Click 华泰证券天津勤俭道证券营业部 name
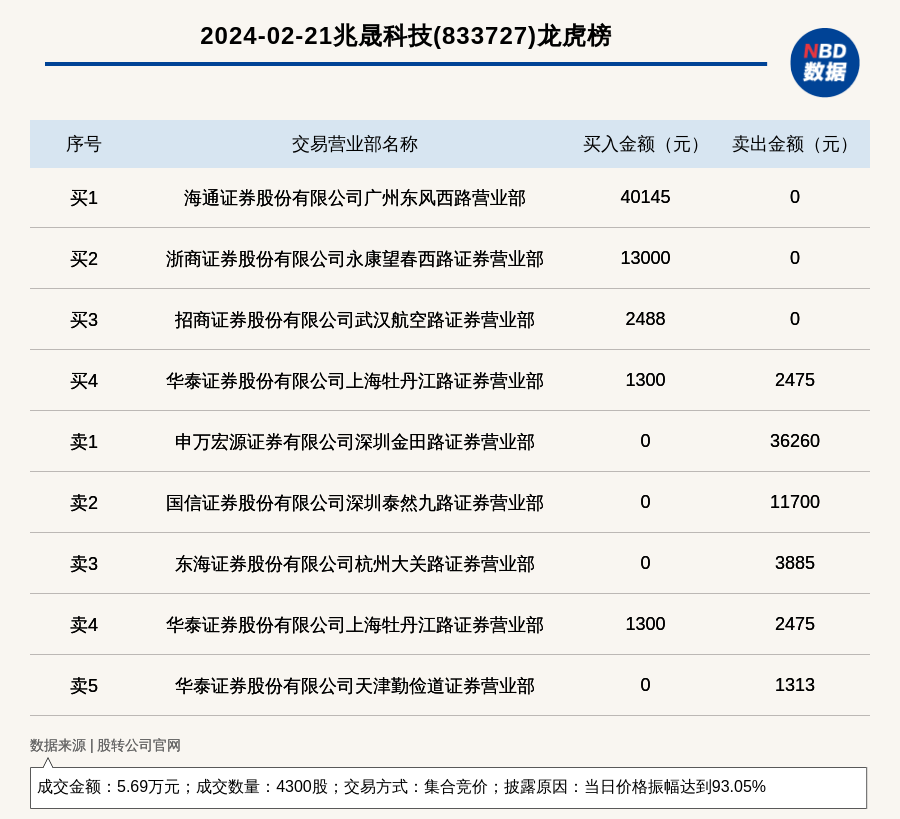This screenshot has height=819, width=900. click(x=354, y=686)
